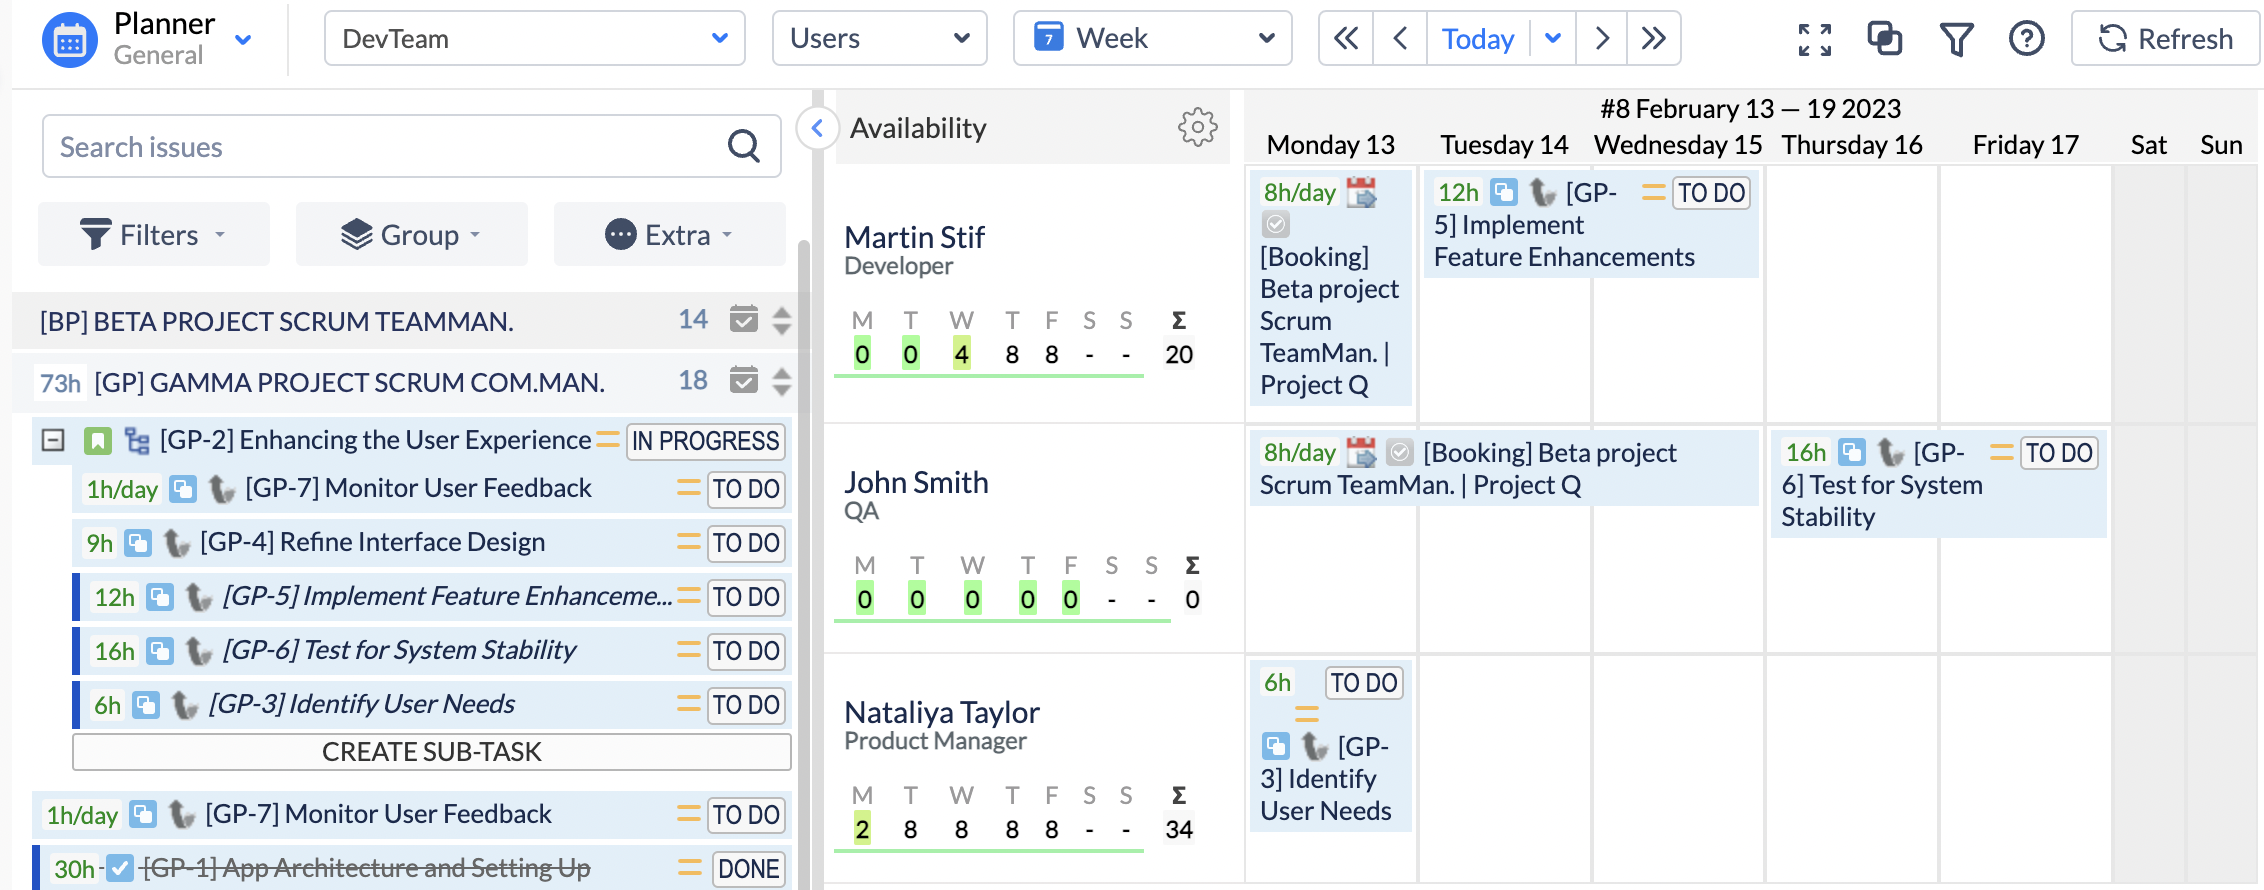Open the DevTeam dropdown
This screenshot has height=890, width=2264.
(534, 39)
